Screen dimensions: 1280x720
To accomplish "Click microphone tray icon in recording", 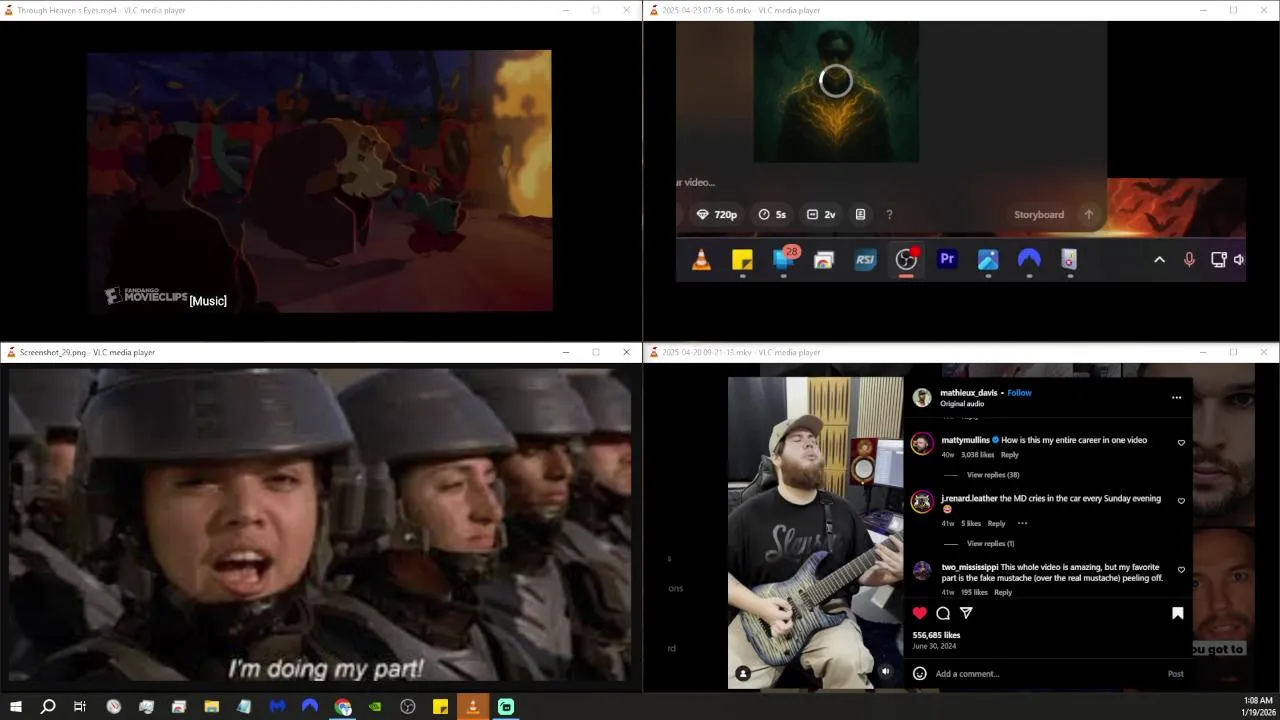I will coord(1189,259).
